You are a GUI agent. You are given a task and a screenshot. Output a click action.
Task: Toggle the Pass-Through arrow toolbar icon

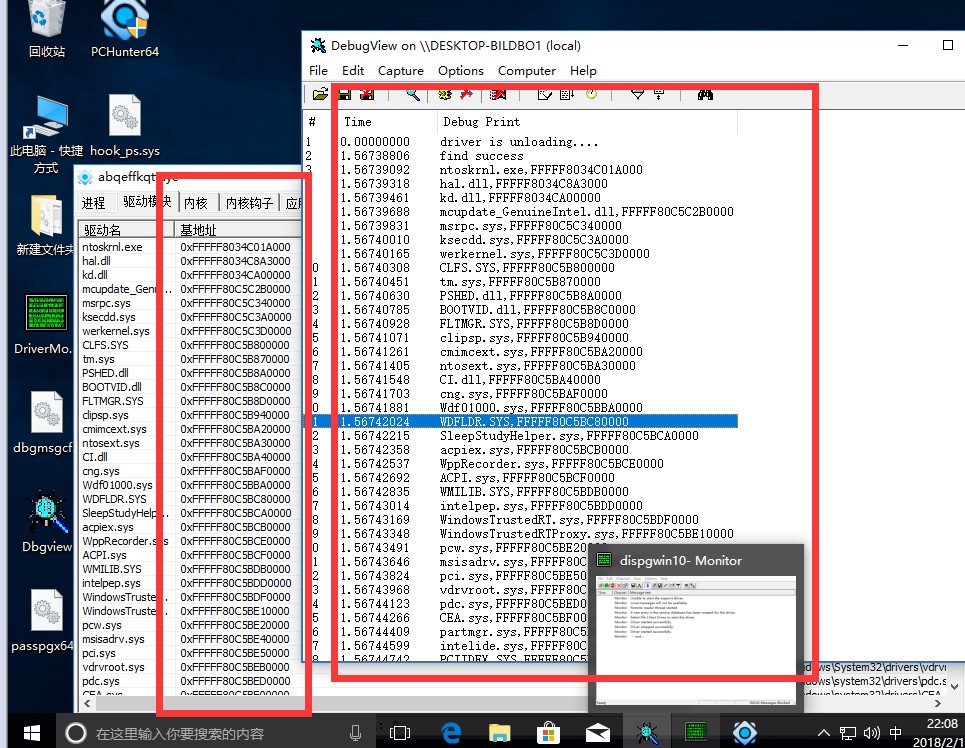click(466, 94)
